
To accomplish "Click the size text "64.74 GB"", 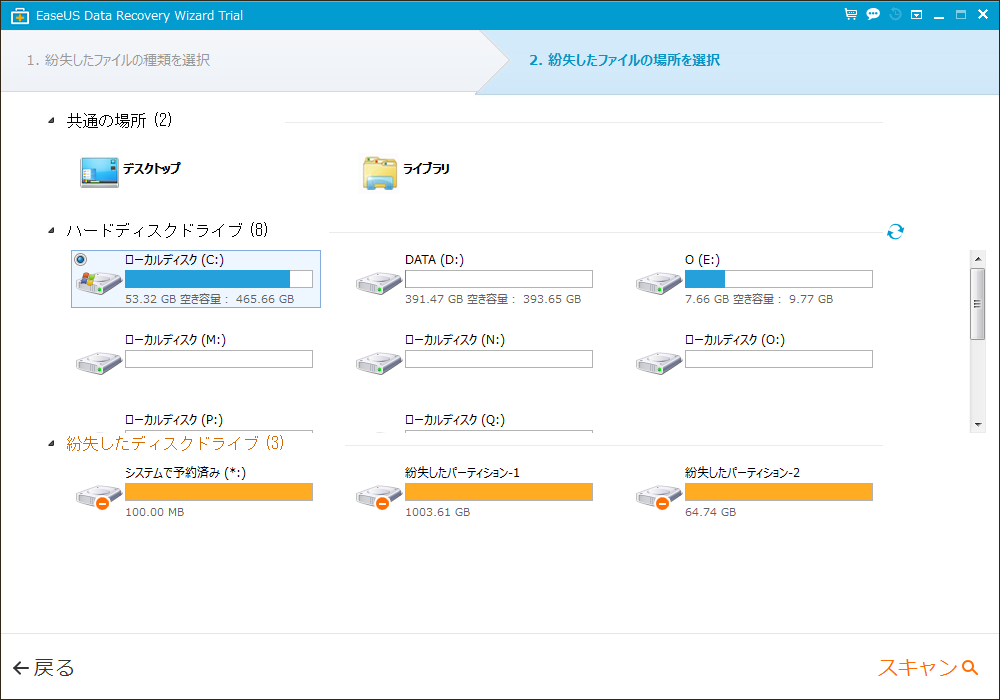I will (x=710, y=512).
